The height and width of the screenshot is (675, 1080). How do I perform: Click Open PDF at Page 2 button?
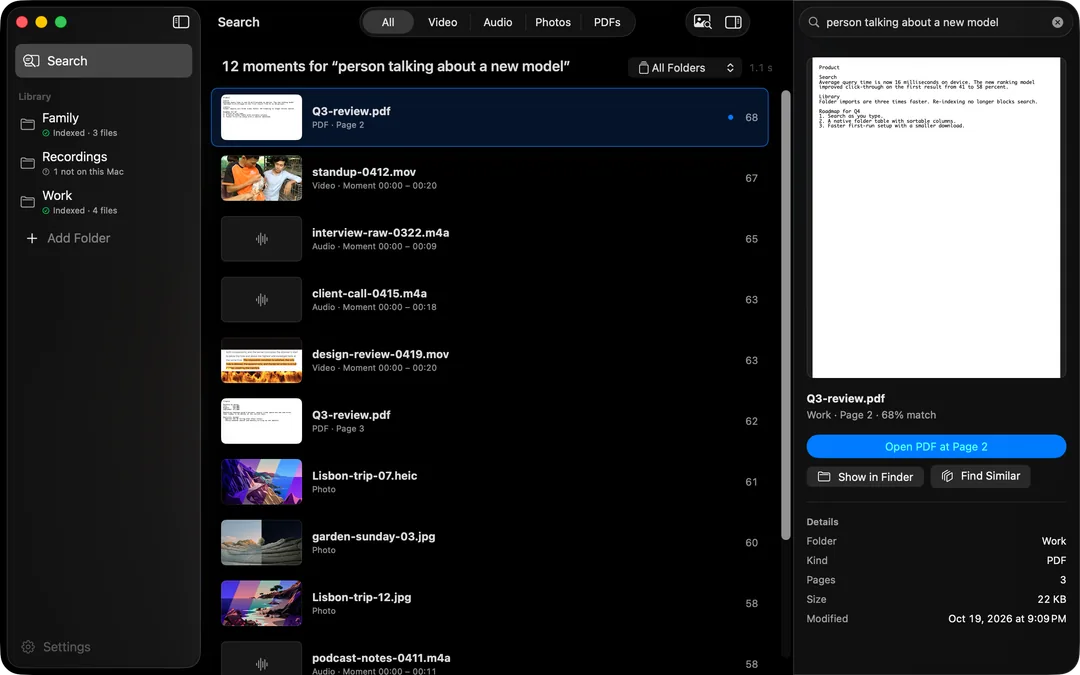click(936, 446)
